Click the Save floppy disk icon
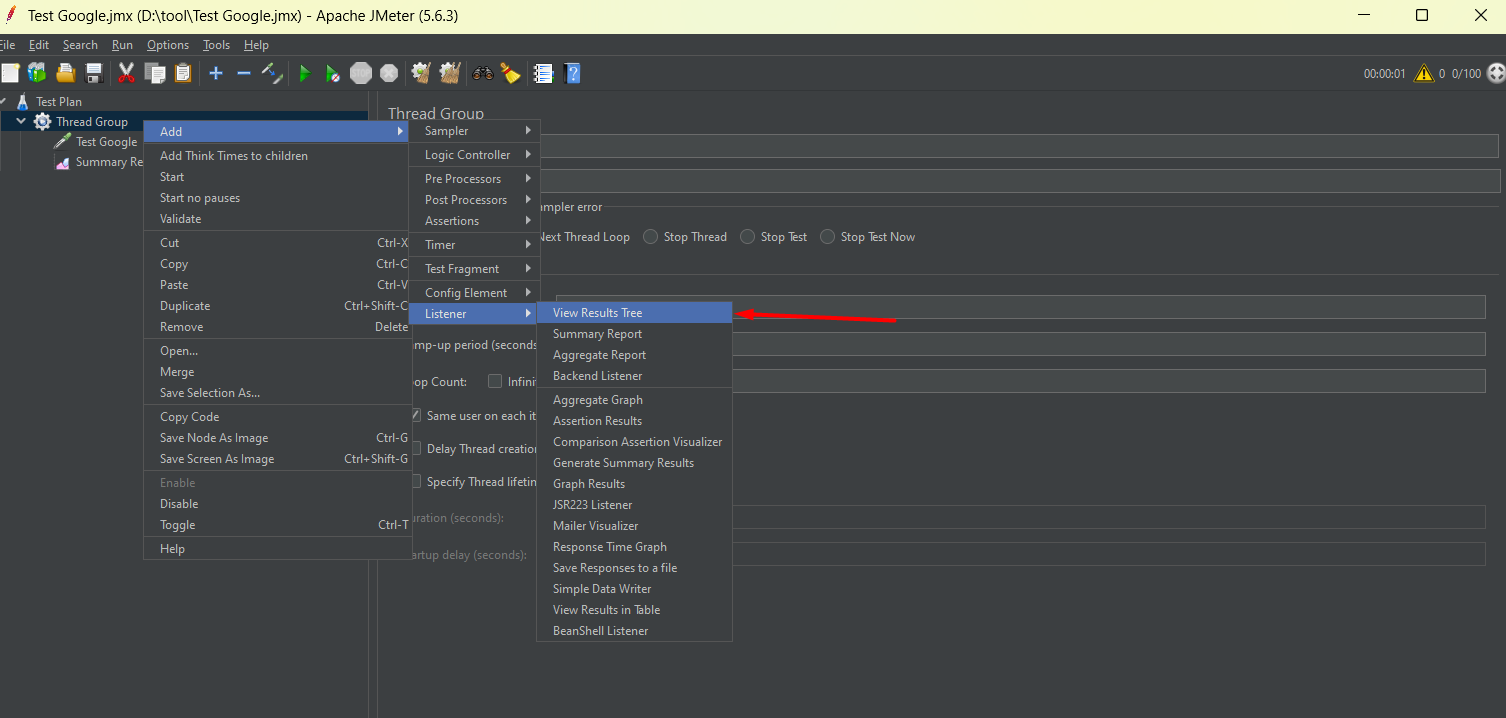 click(94, 73)
